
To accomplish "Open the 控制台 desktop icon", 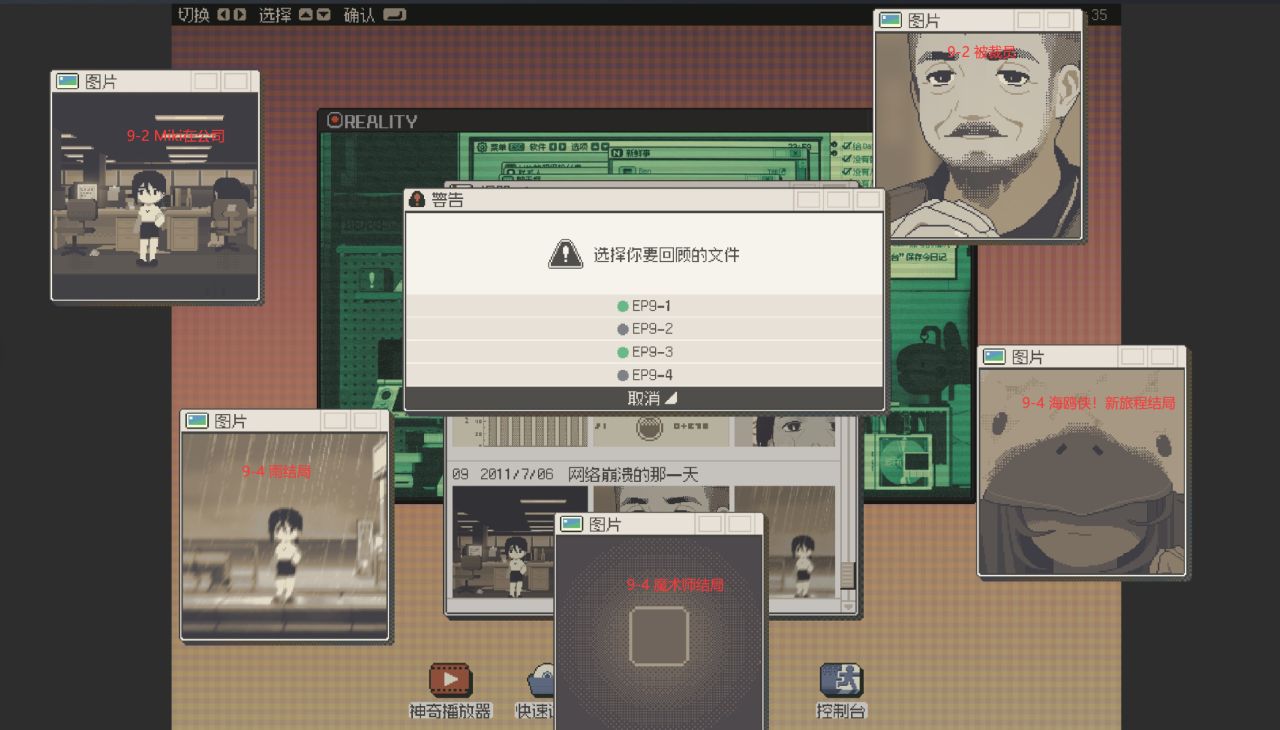I will click(841, 681).
